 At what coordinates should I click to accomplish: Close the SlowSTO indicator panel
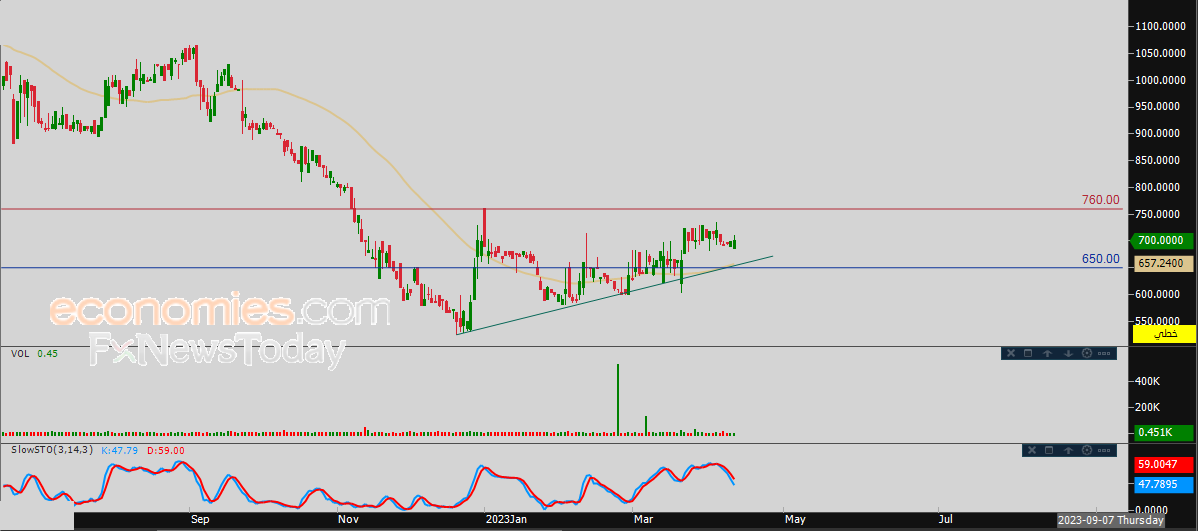click(1033, 451)
